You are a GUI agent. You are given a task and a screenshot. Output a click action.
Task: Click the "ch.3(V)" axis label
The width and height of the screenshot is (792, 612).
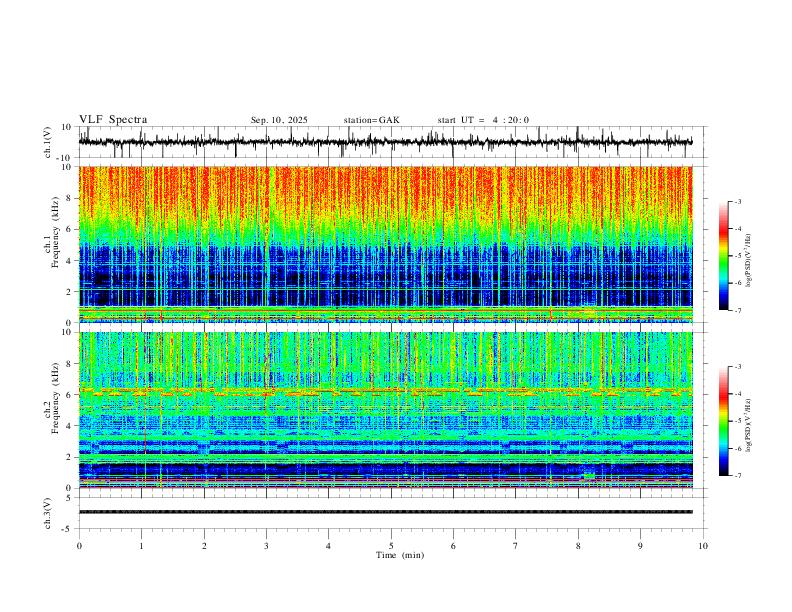click(48, 513)
